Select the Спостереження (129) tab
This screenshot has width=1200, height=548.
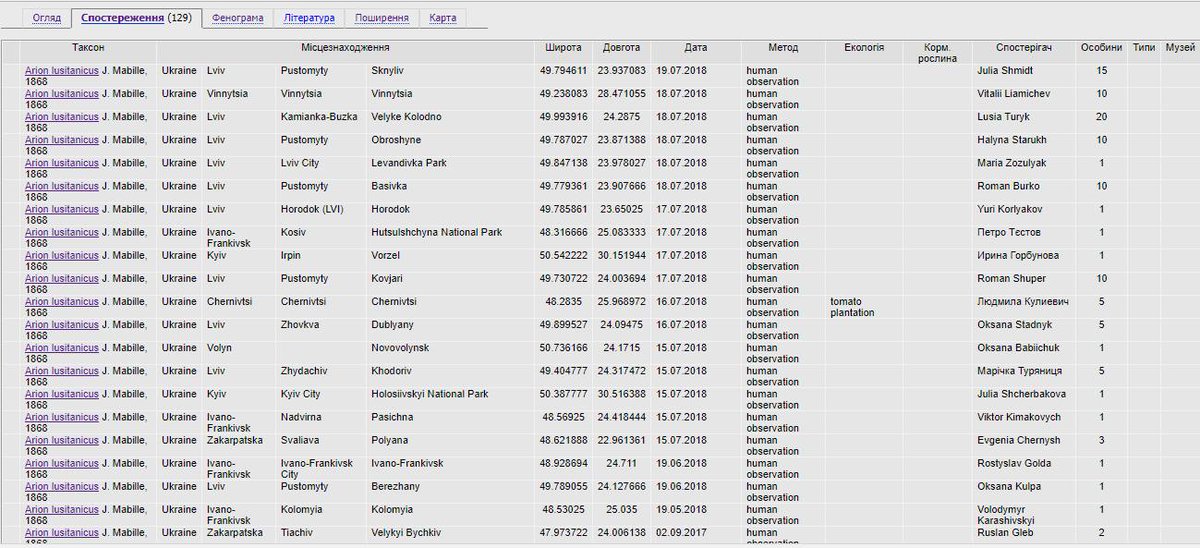pyautogui.click(x=137, y=18)
